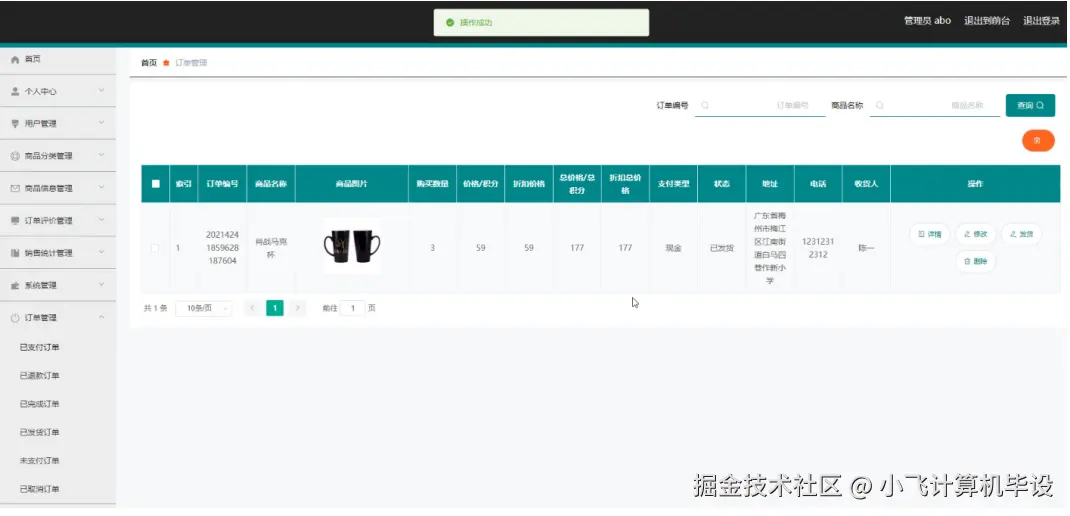Screen dimensions: 1070x516
Task: Click the 订单评价管理 sidebar icon
Action: coord(15,220)
